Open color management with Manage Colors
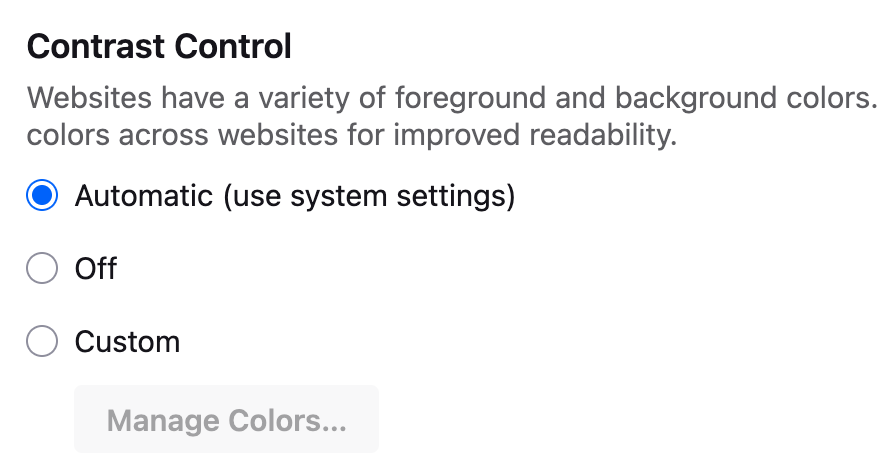The image size is (884, 470). (x=226, y=420)
